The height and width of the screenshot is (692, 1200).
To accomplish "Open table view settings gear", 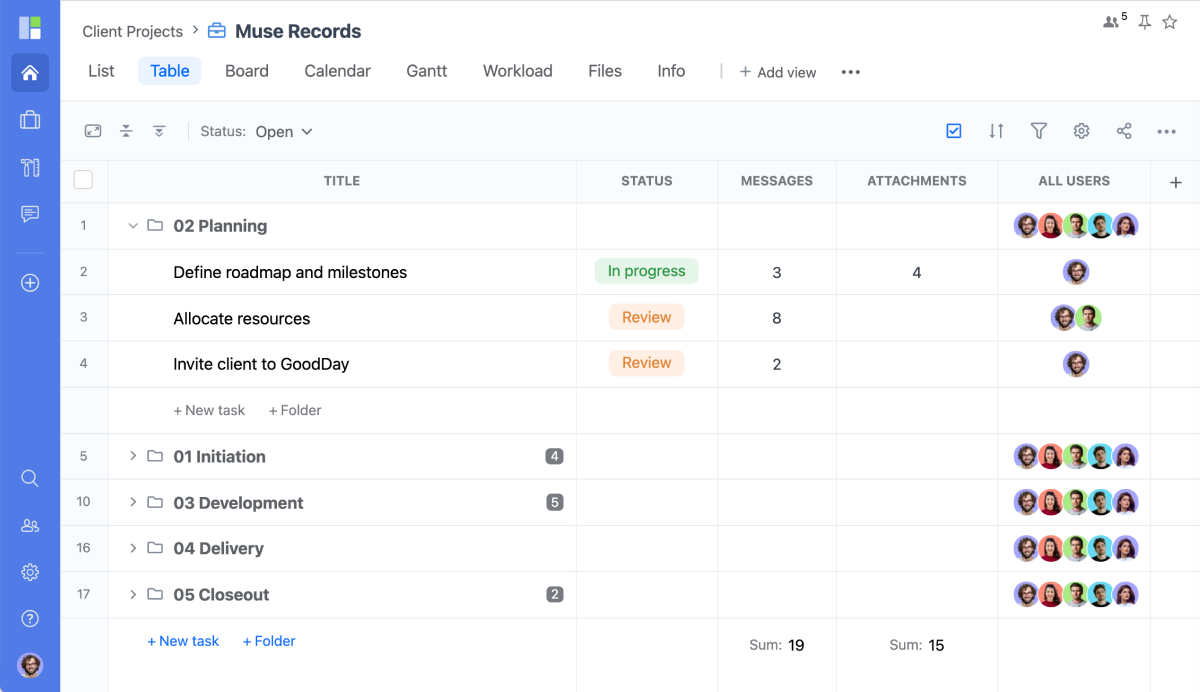I will click(1081, 131).
